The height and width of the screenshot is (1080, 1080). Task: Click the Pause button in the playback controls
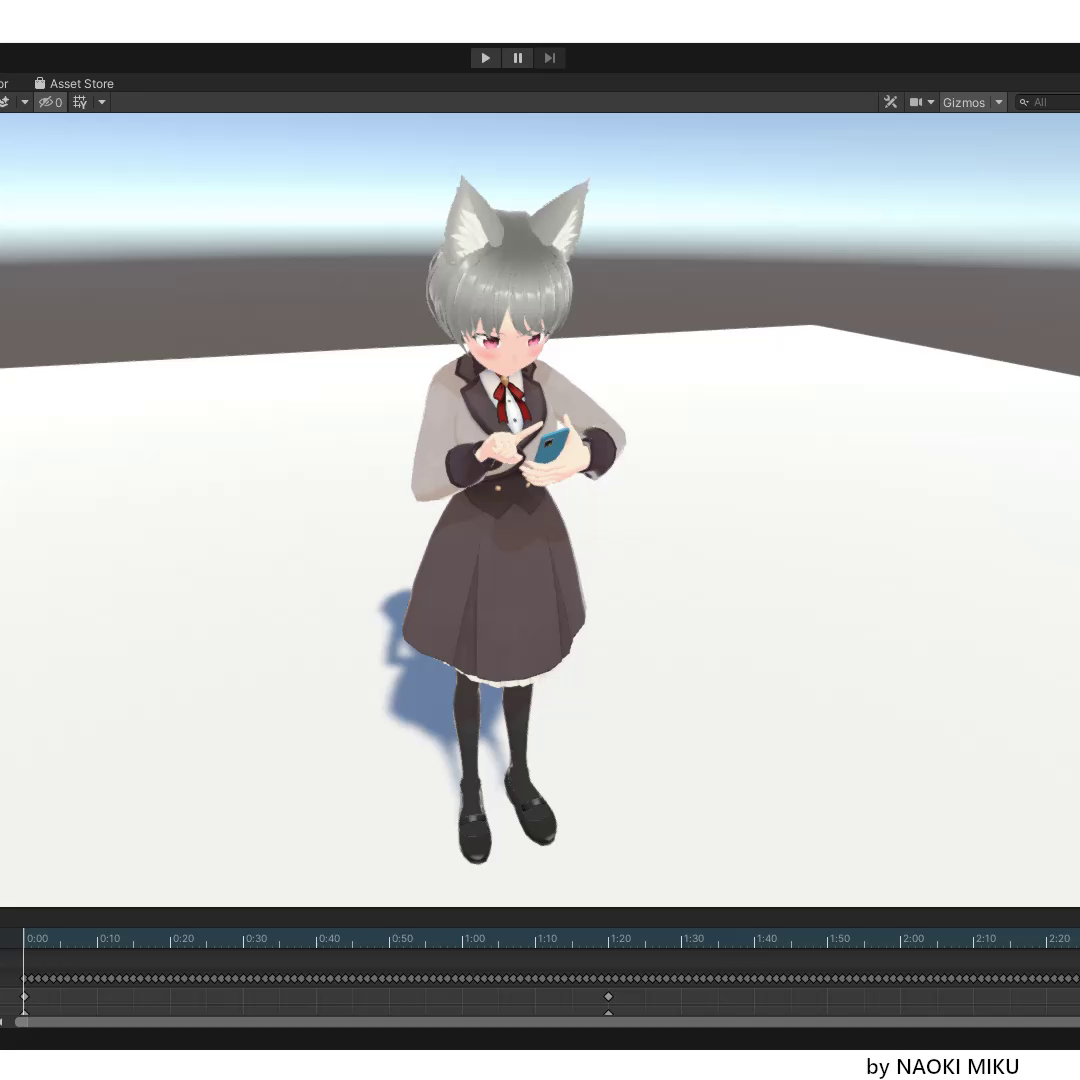(517, 57)
